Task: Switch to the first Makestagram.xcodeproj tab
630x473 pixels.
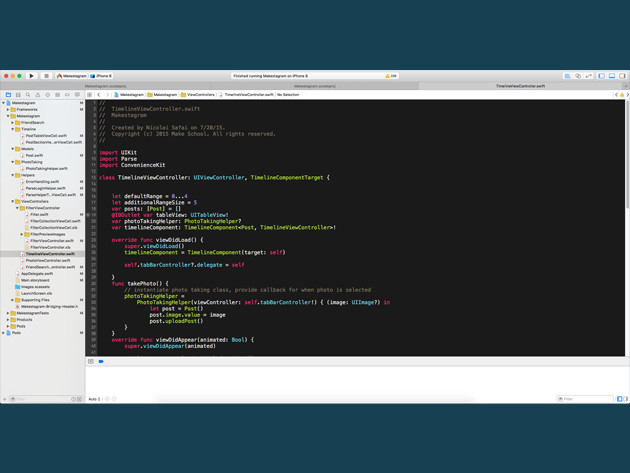Action: [x=106, y=86]
